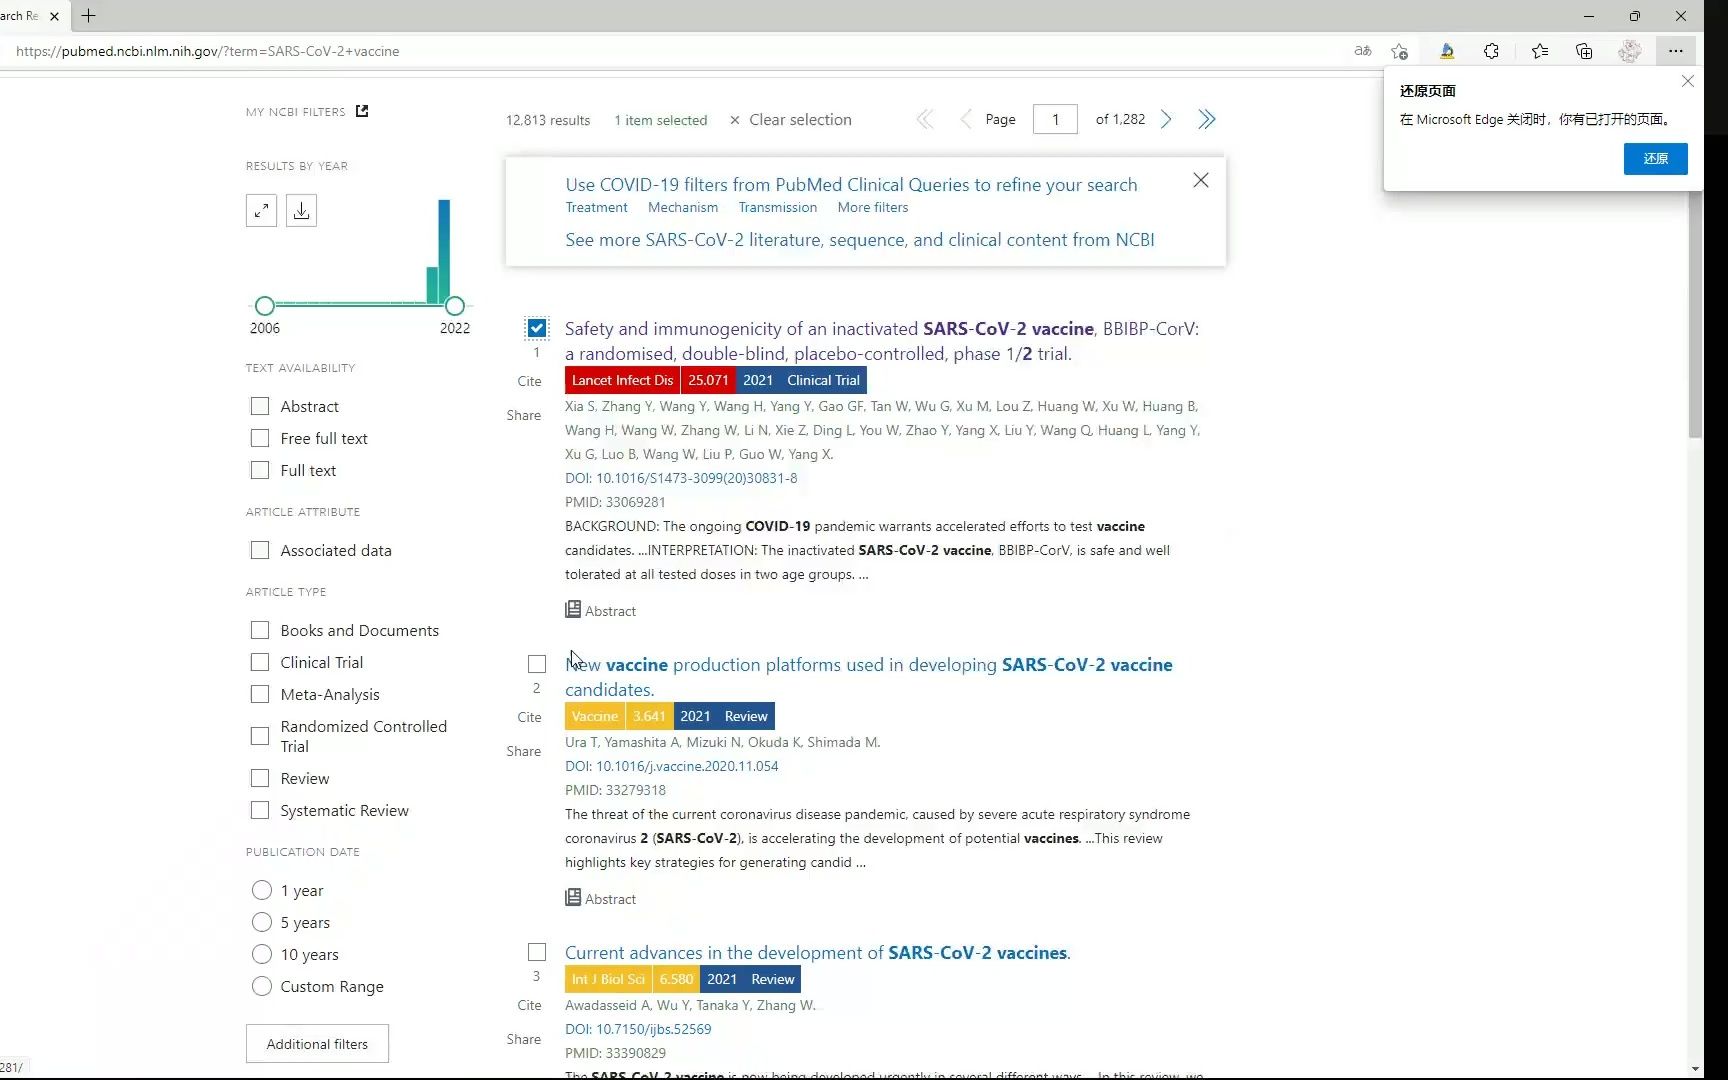This screenshot has width=1728, height=1080.
Task: Share the Lancet Infect Dis article
Action: tap(524, 415)
